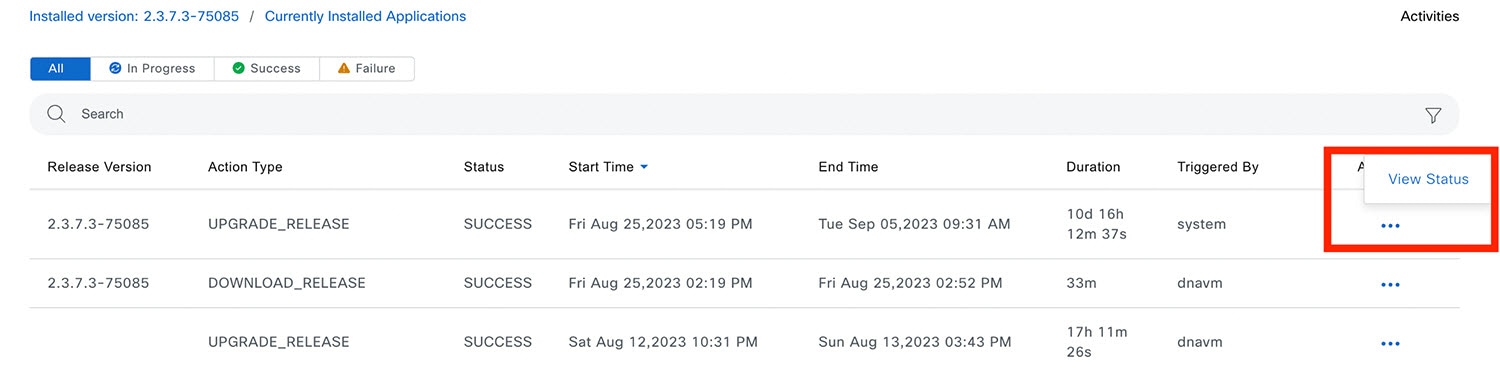Open the Installed version 2.3.7.3-75085 link
The width and height of the screenshot is (1500, 368).
[134, 16]
